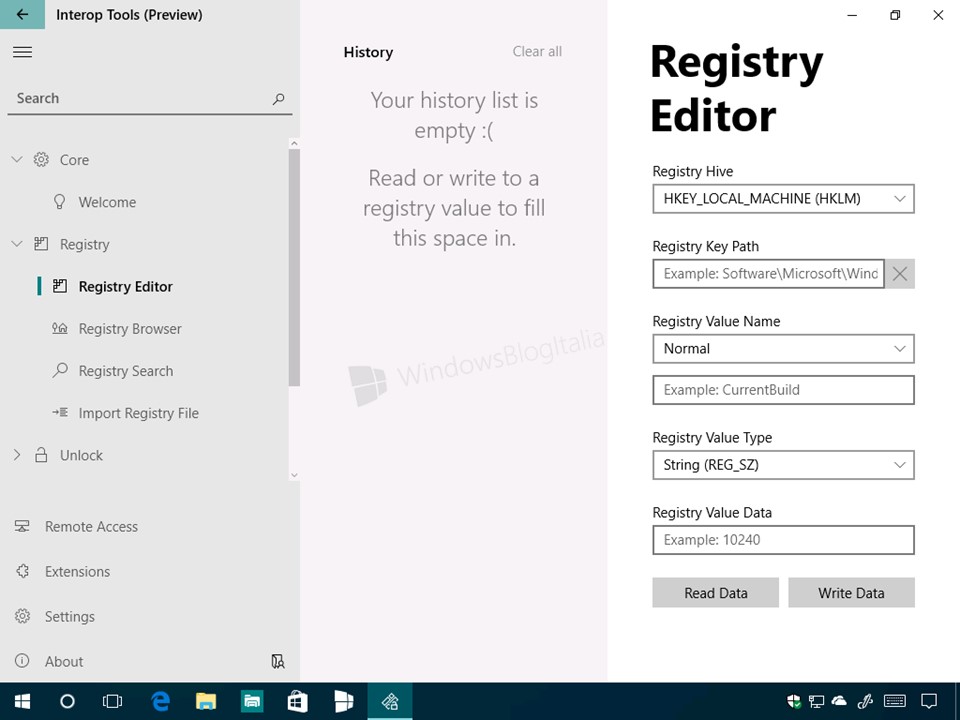Click the Settings gear icon
The image size is (960, 720).
coord(23,616)
